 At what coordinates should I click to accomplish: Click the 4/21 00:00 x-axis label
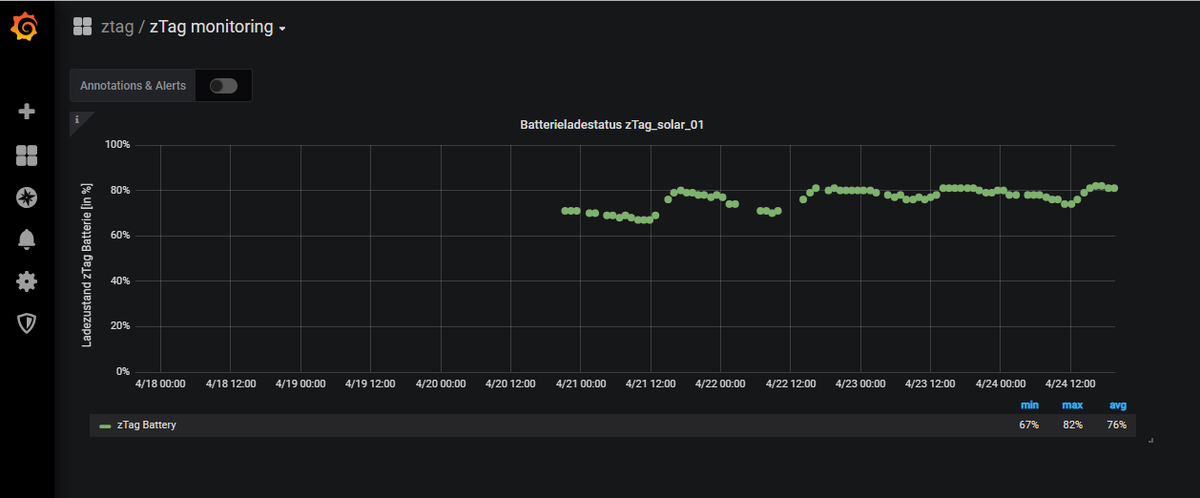580,383
